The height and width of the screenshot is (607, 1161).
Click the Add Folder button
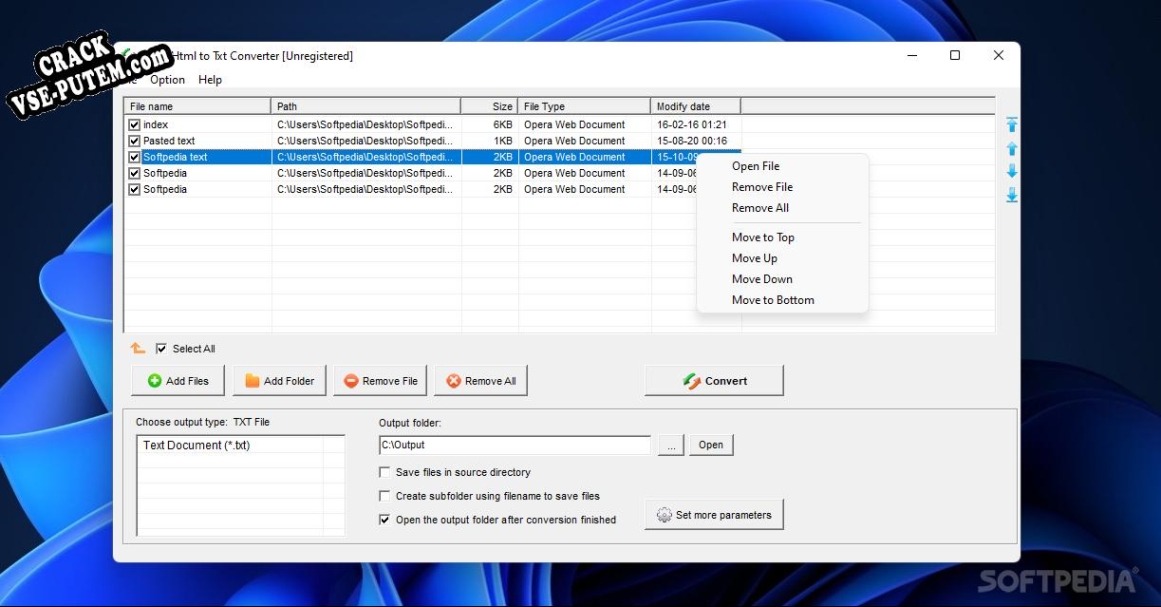(x=279, y=380)
